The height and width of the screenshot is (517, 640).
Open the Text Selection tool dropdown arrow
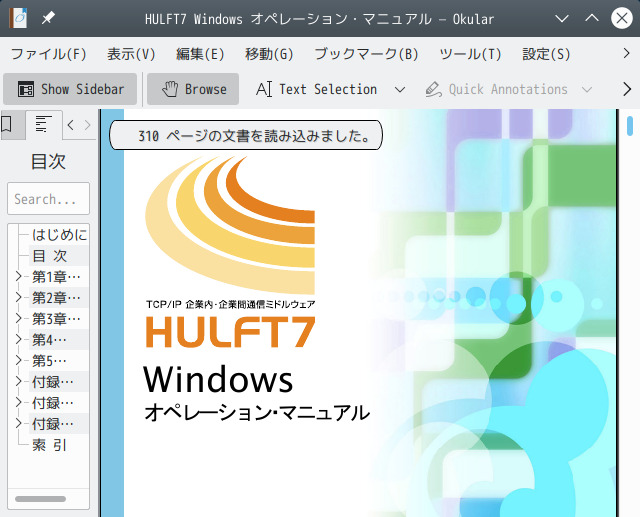[400, 89]
